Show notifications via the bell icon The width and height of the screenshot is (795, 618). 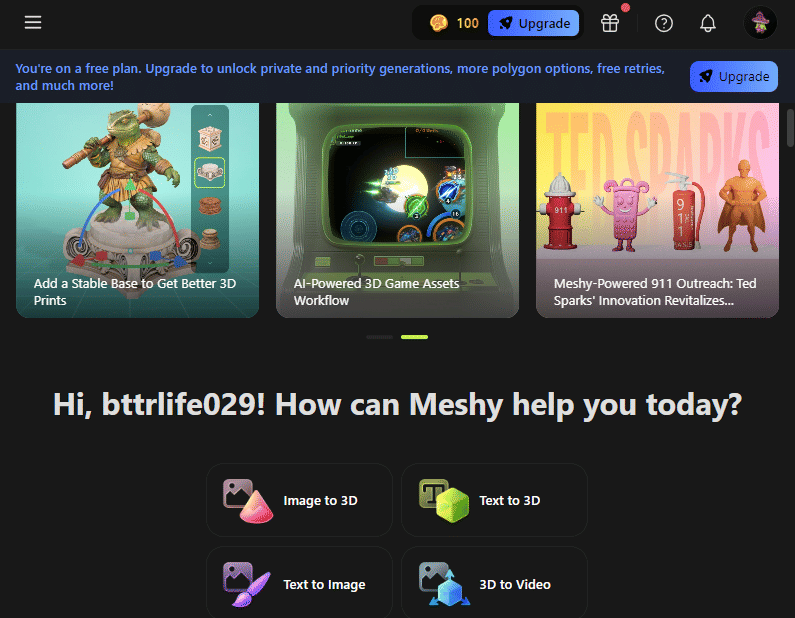708,23
